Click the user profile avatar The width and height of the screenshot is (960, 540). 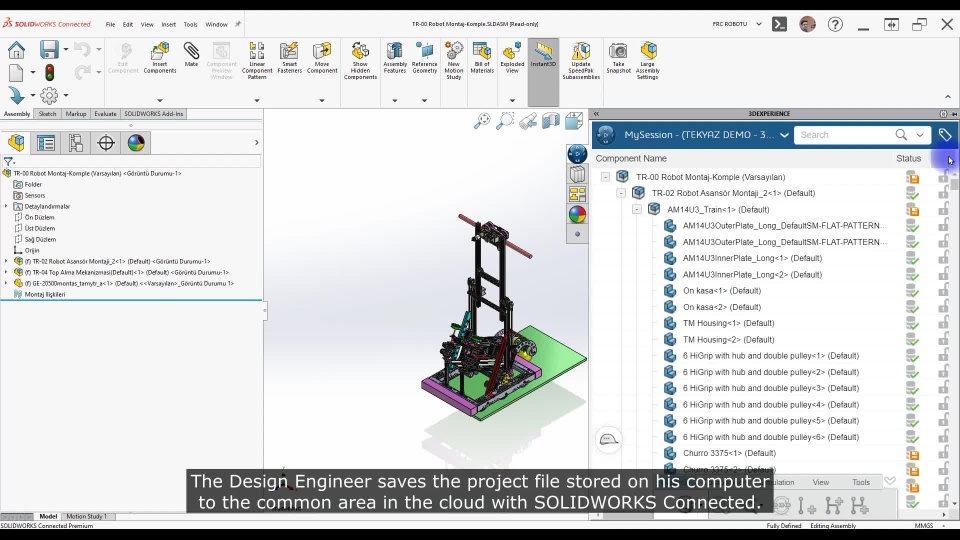click(x=808, y=24)
